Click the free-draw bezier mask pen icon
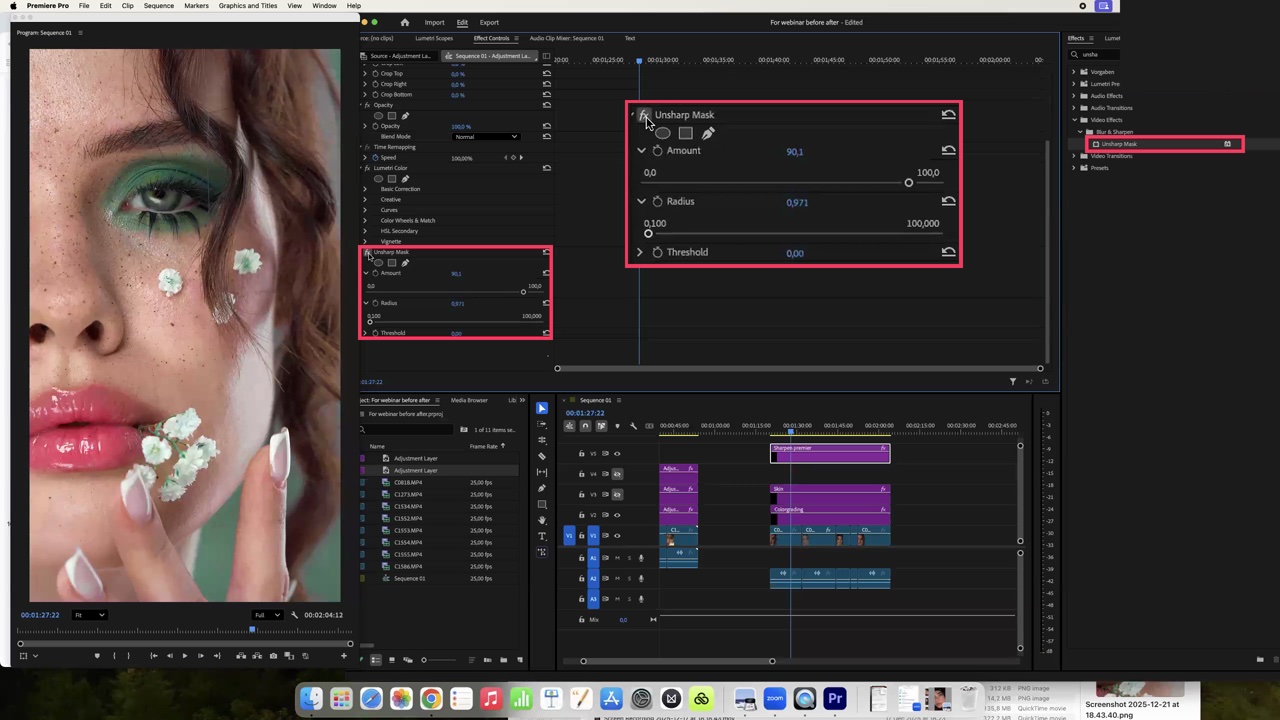 [708, 133]
